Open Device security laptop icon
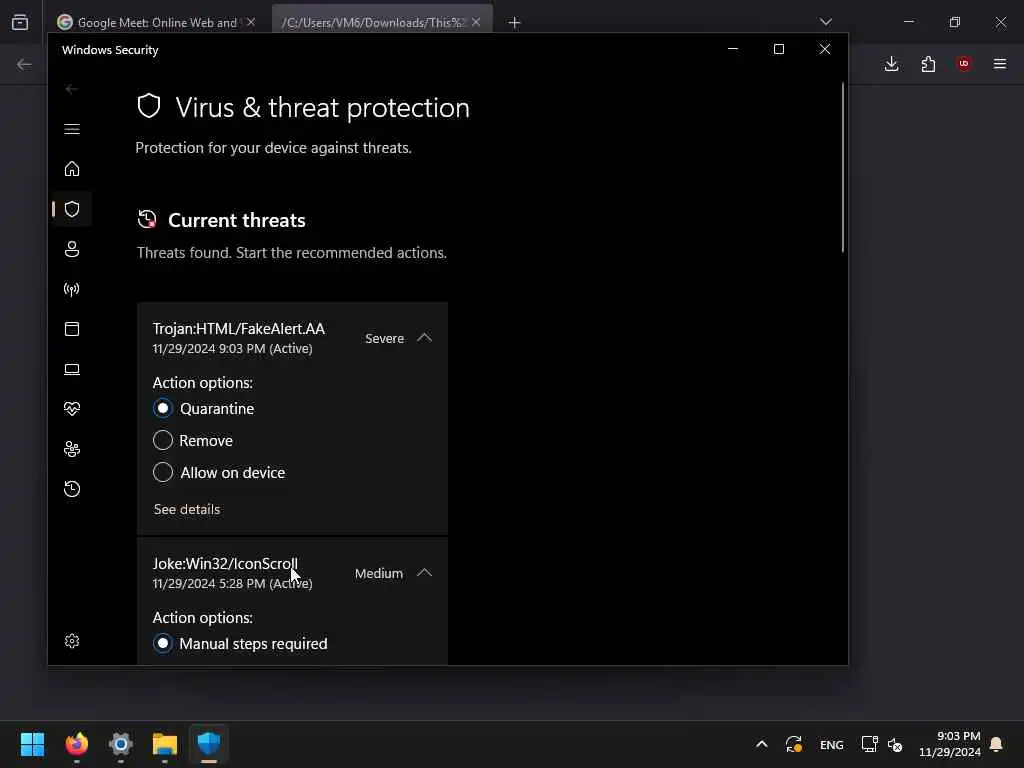Screen dimensions: 1024x768 click(72, 369)
